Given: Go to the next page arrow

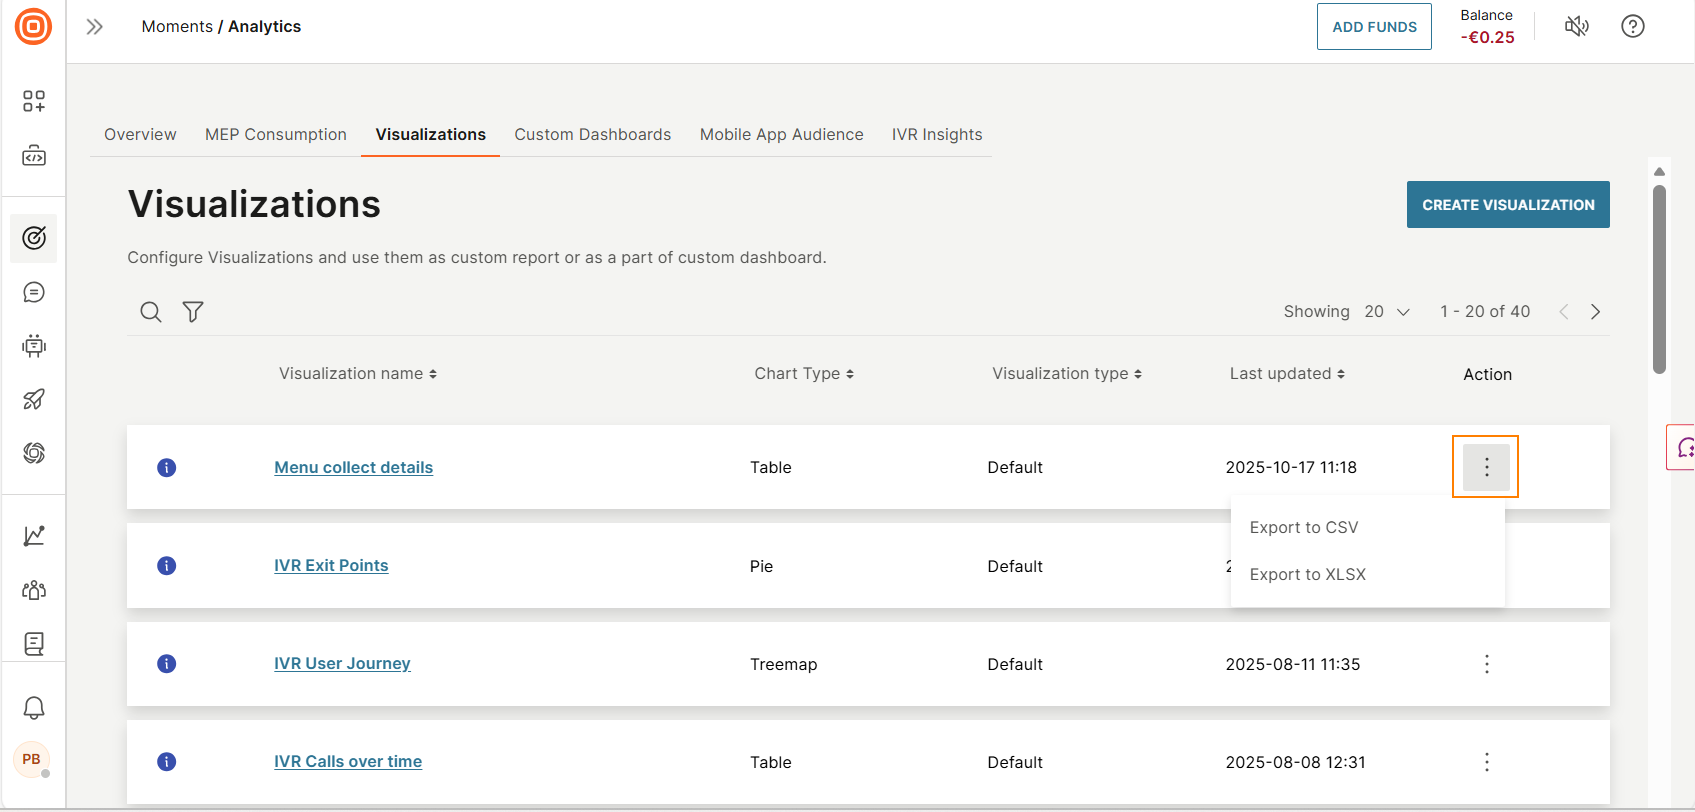Looking at the screenshot, I should pyautogui.click(x=1595, y=312).
